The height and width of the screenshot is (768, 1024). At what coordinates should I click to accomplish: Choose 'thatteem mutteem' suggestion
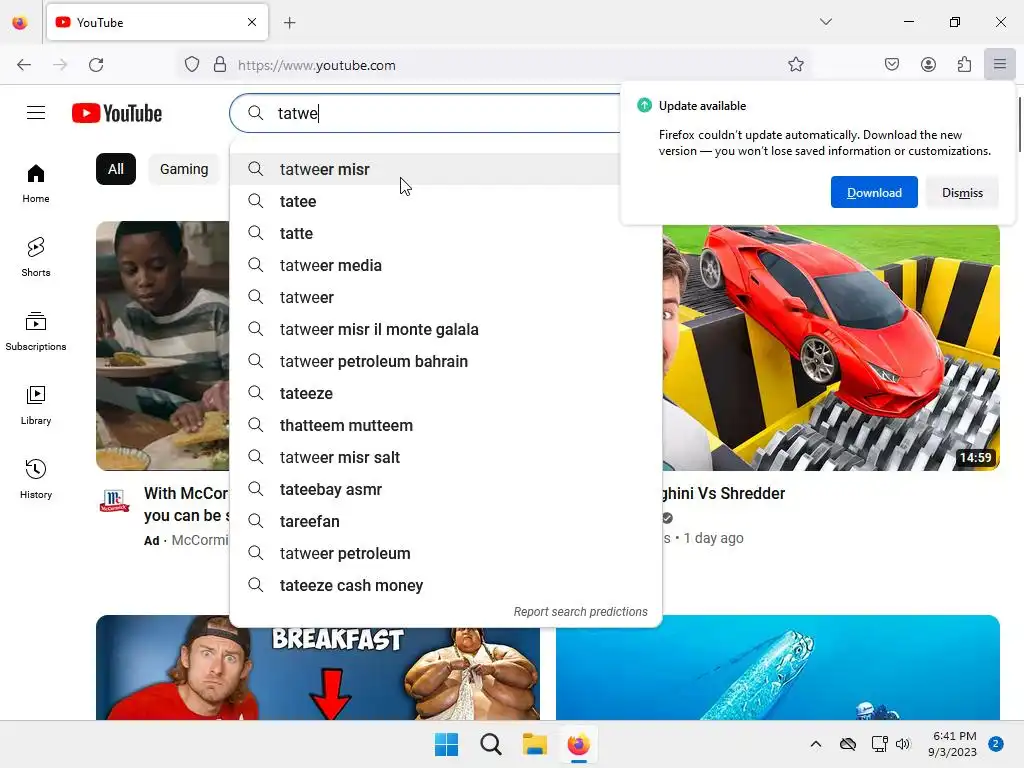click(445, 425)
